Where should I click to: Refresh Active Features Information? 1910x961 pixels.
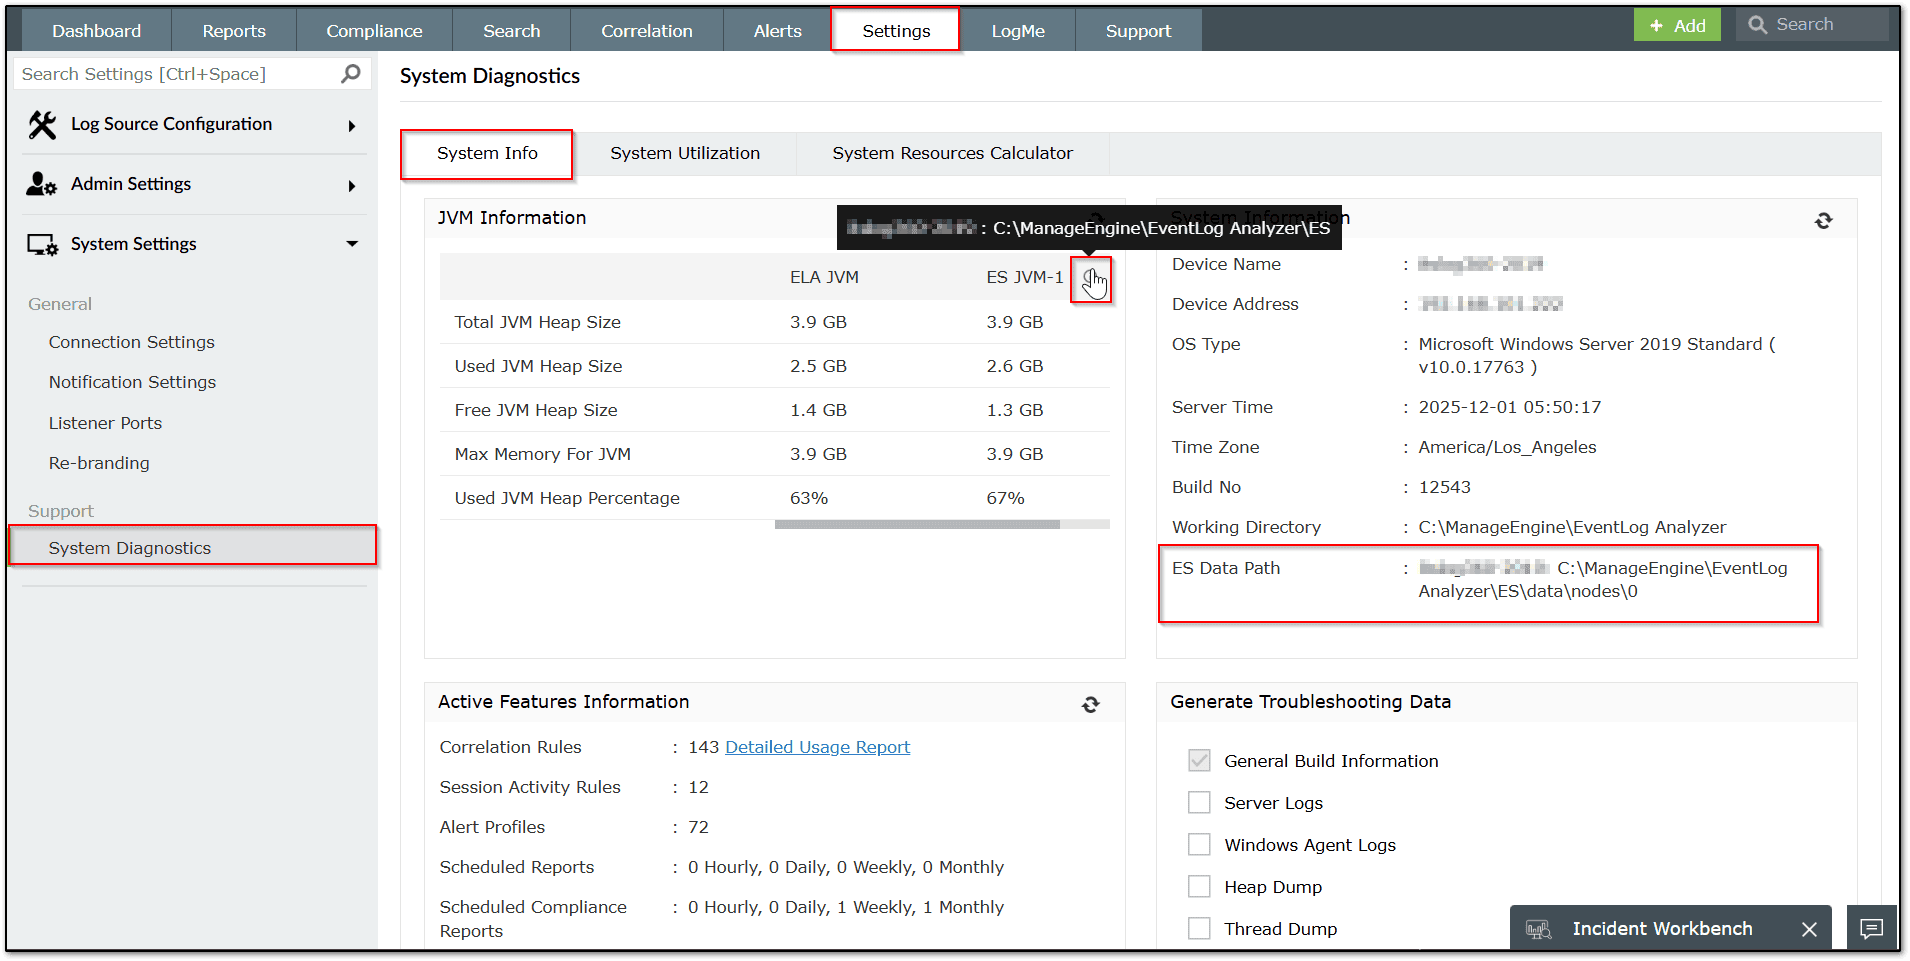pos(1090,705)
